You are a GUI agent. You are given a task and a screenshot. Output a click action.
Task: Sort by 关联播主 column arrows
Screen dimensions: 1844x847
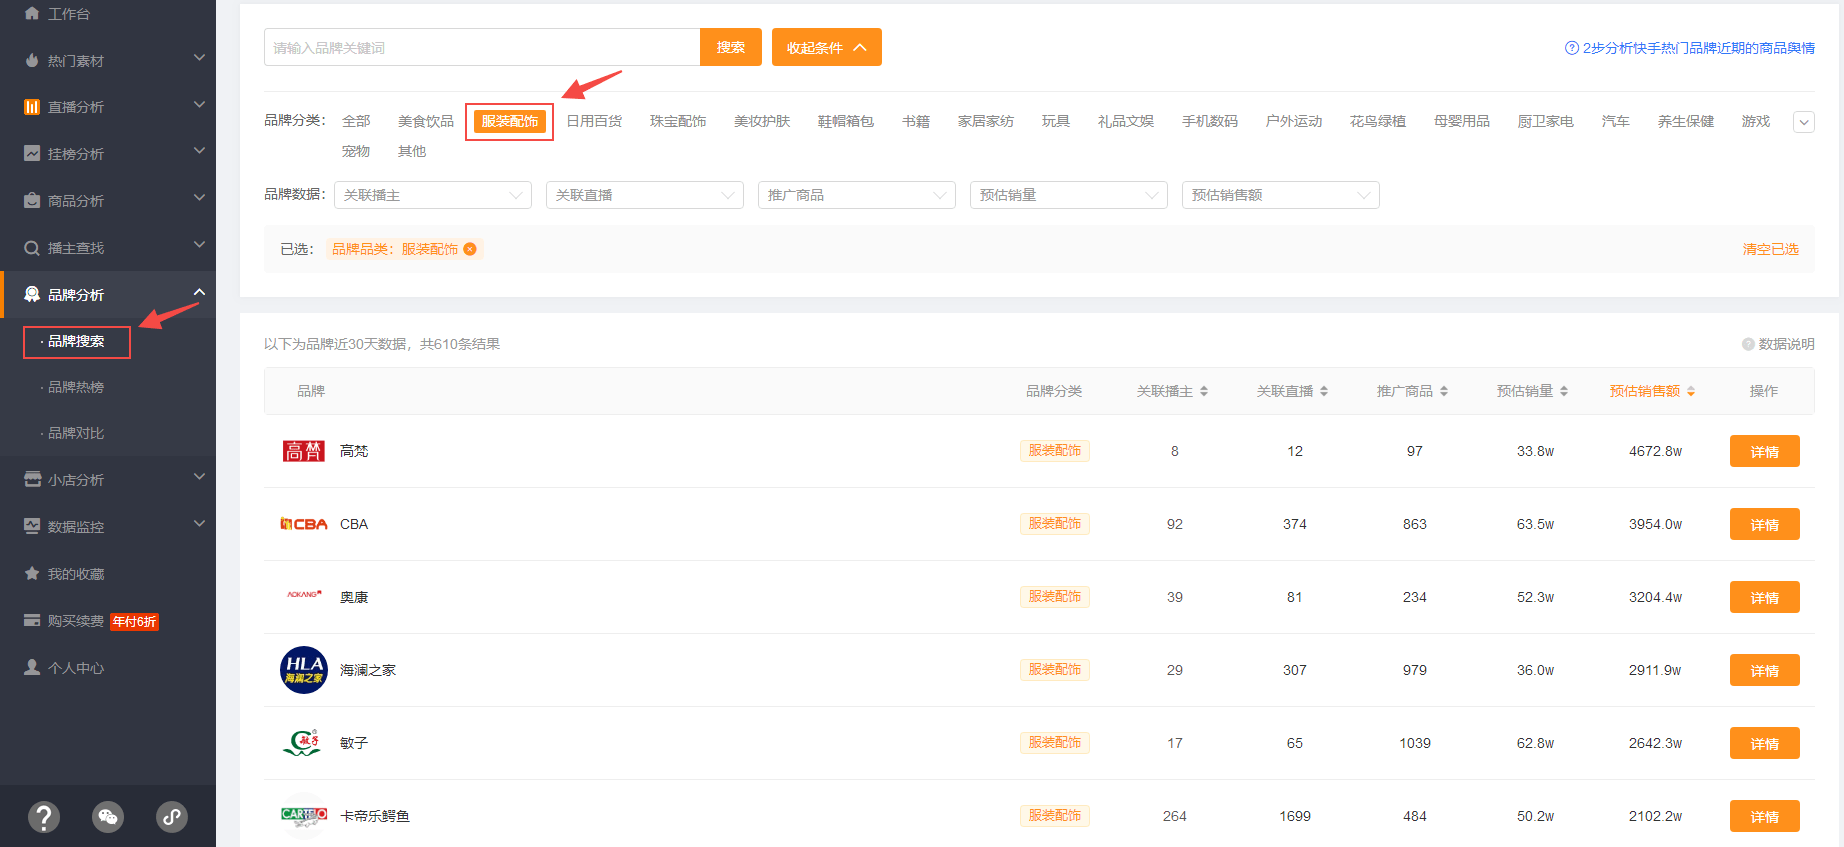click(x=1204, y=391)
